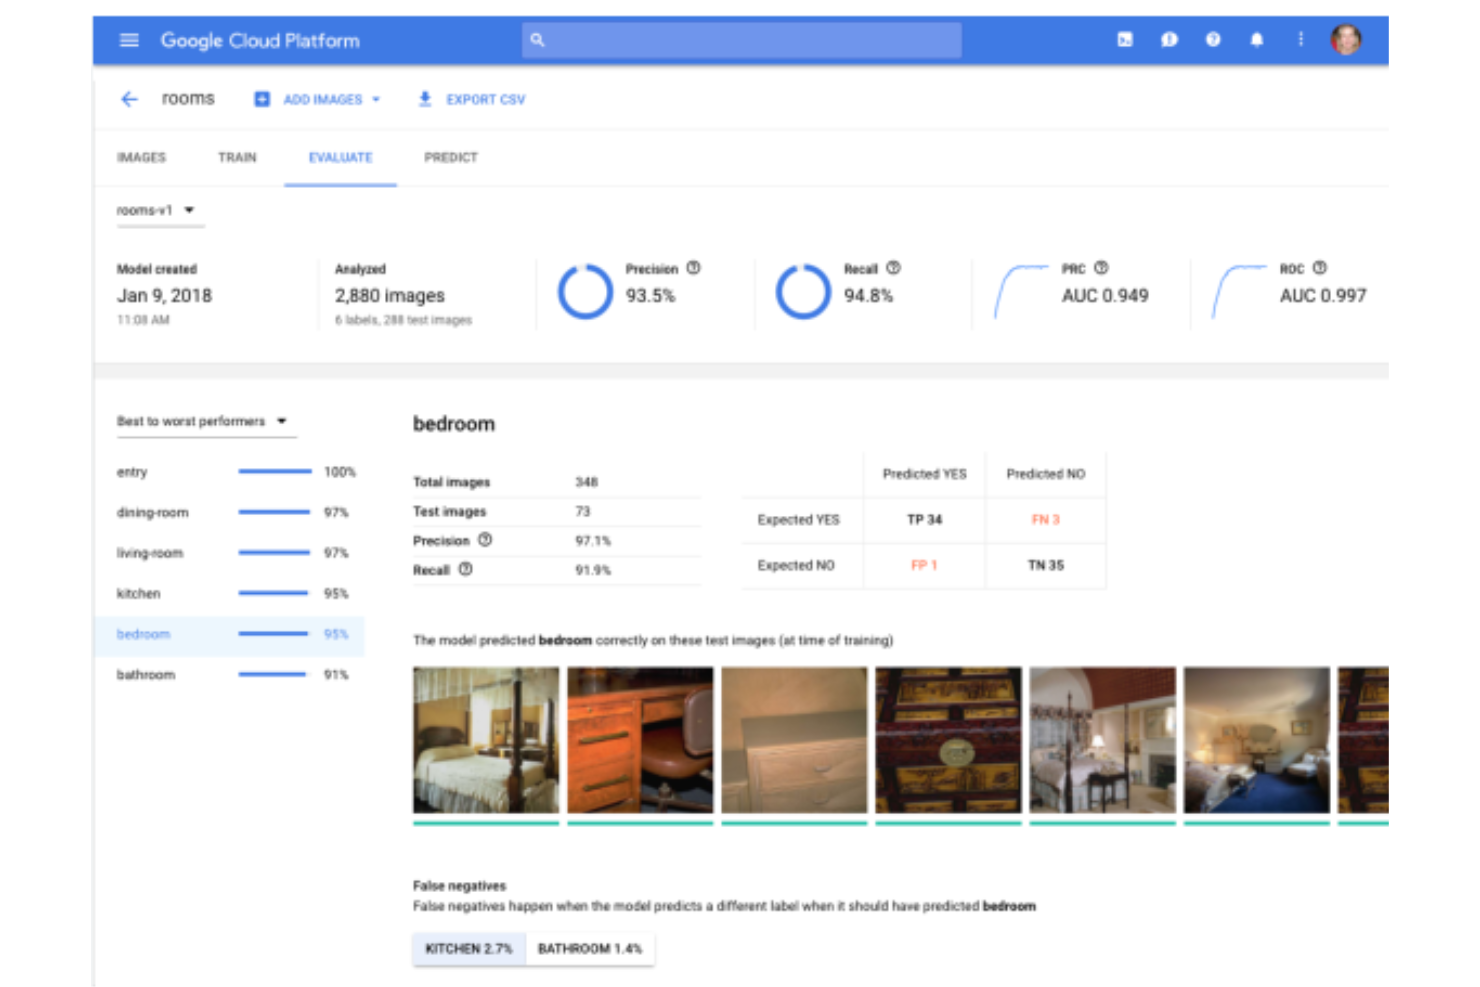Open the navigation hamburger menu
The image size is (1480, 987).
tap(128, 40)
